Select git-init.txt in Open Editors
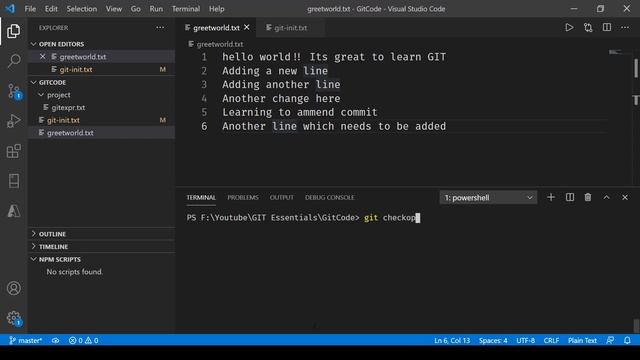This screenshot has height=360, width=640. (x=102, y=69)
